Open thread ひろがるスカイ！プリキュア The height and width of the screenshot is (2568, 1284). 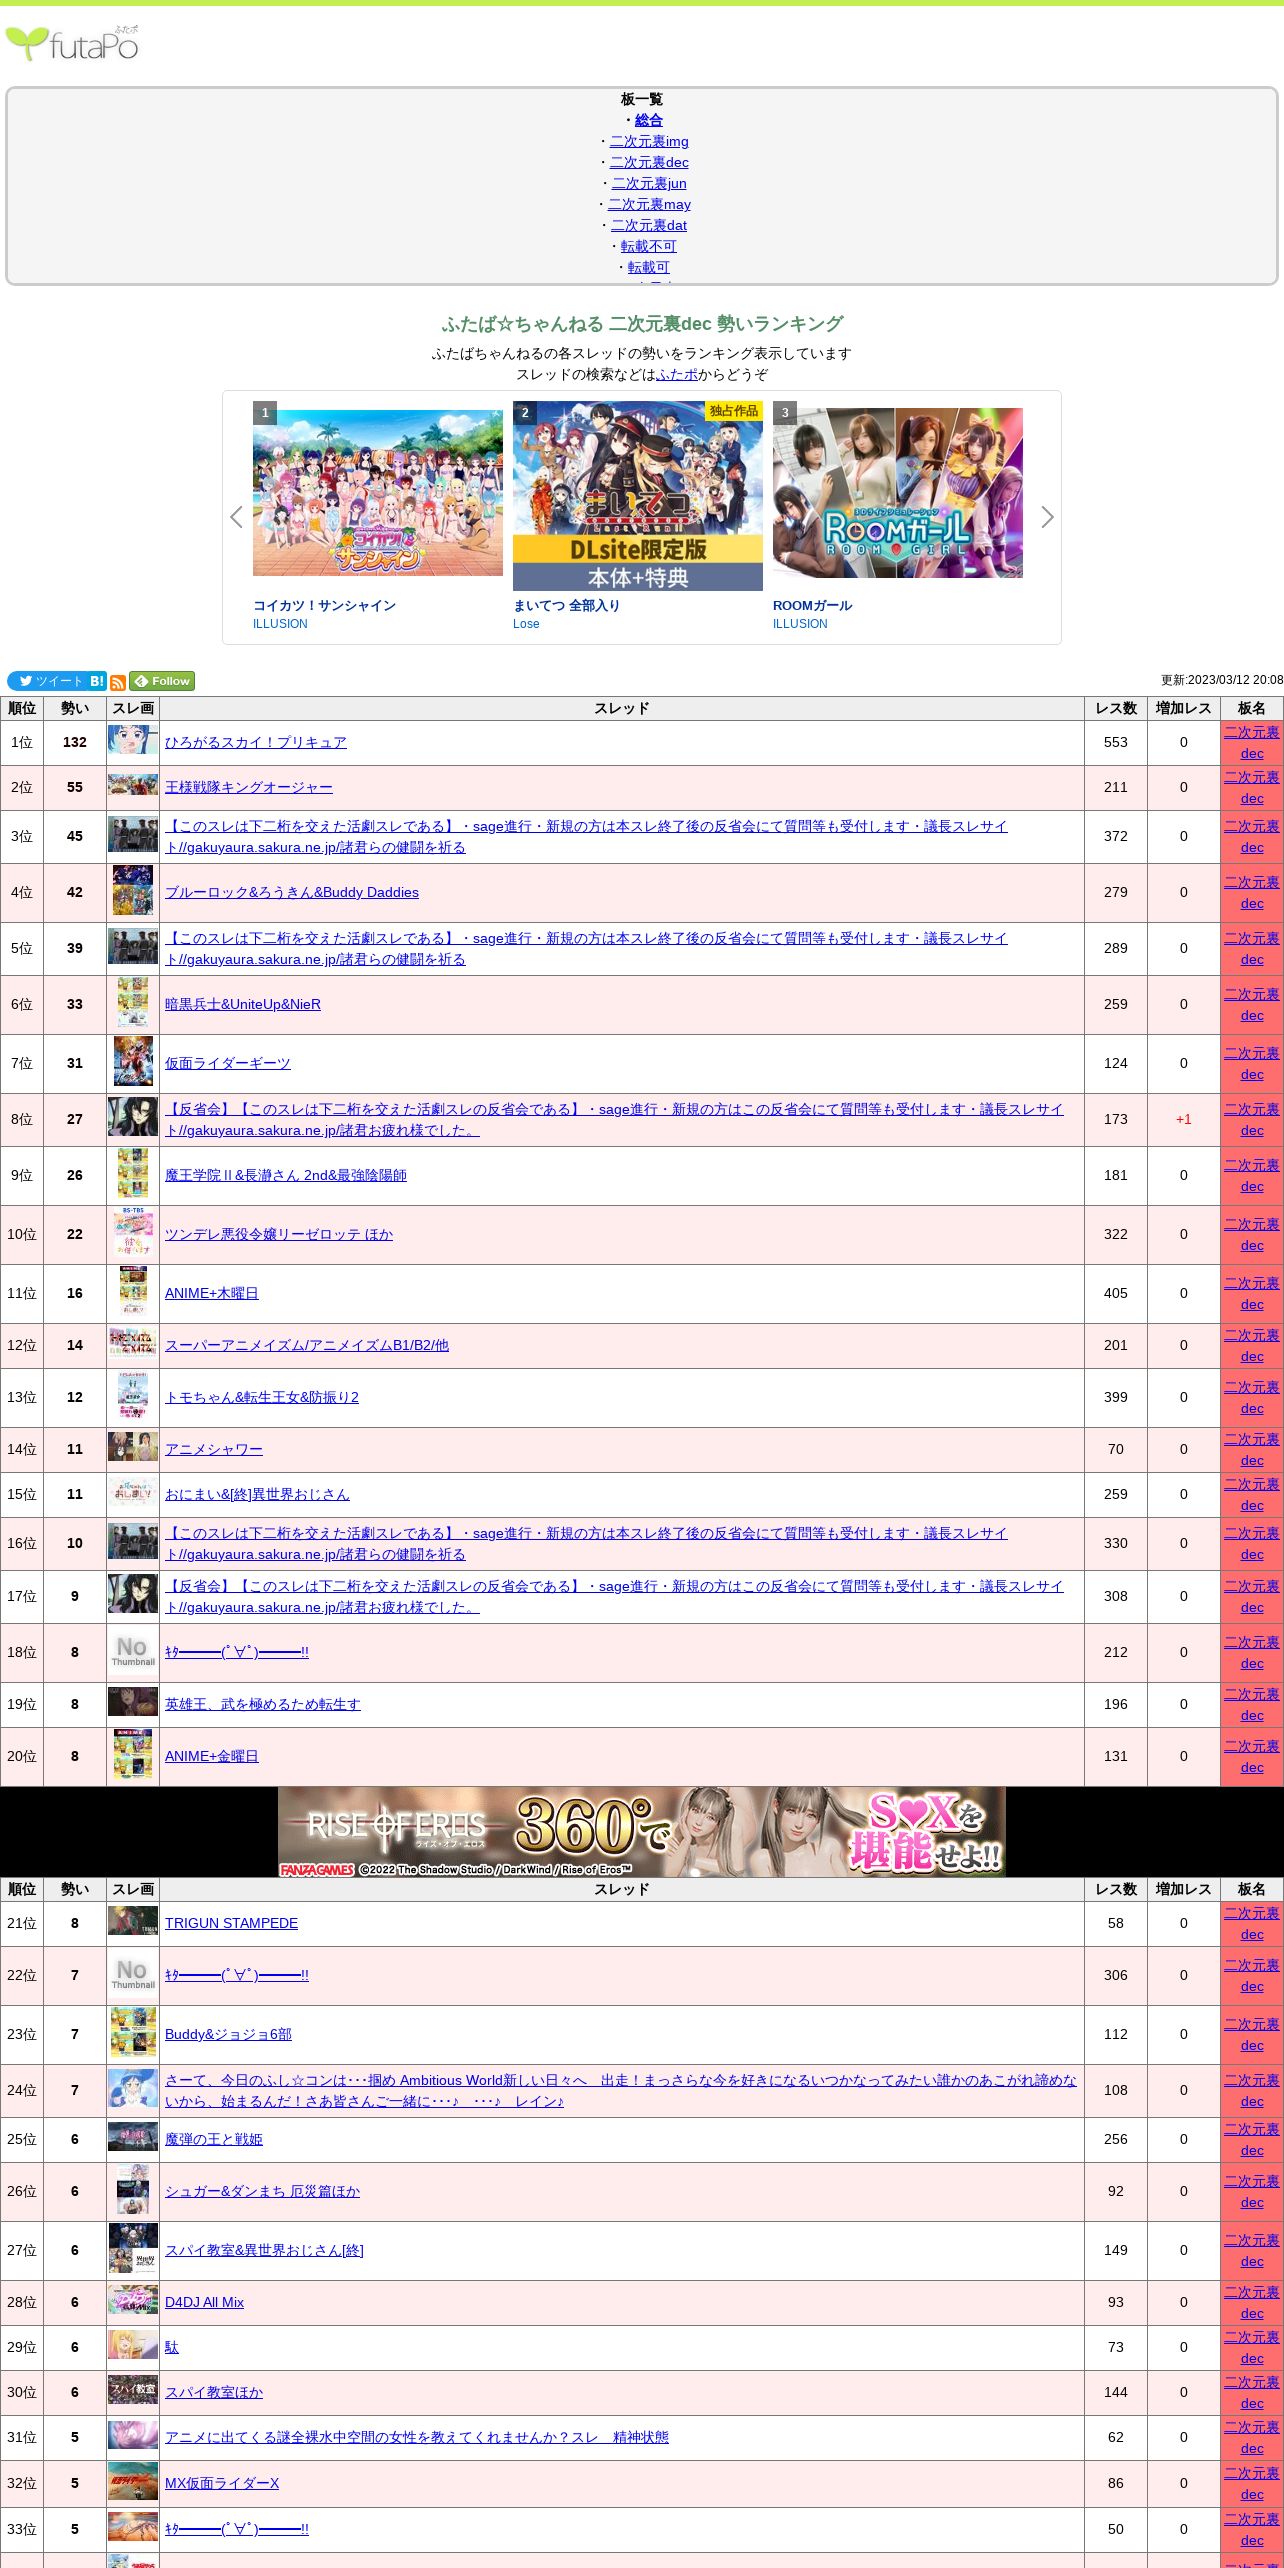point(256,742)
